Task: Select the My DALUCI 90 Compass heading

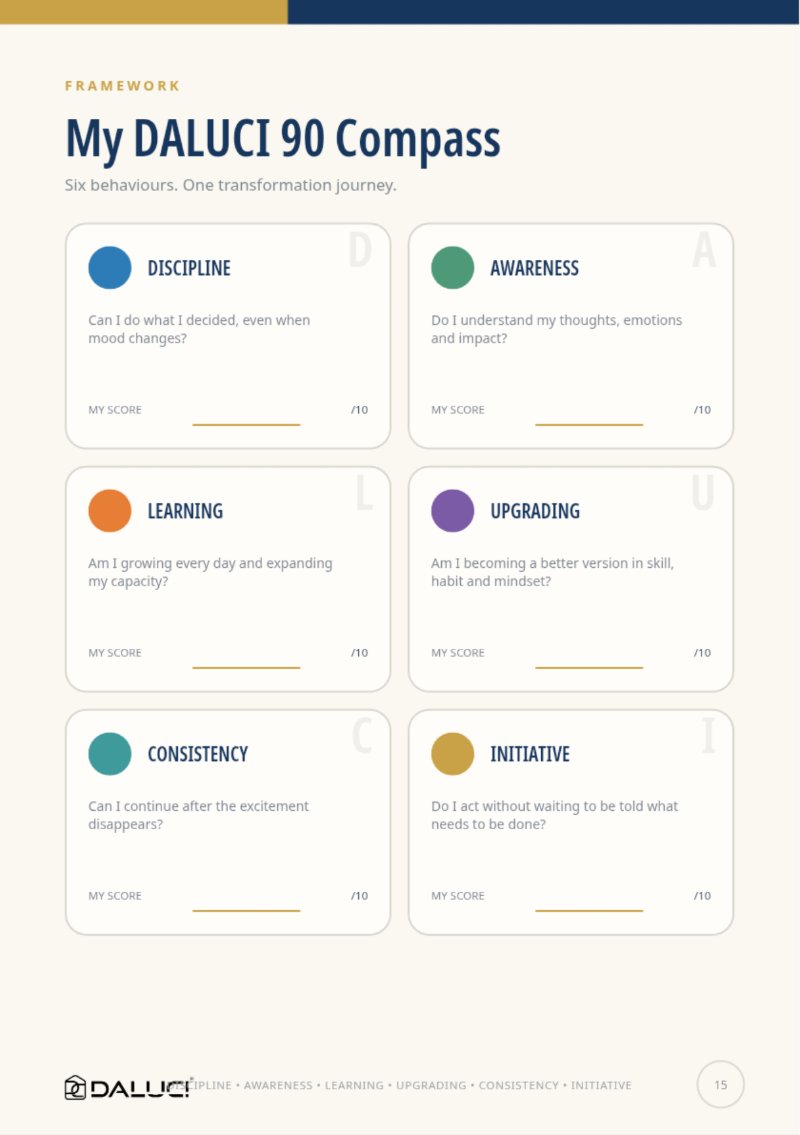Action: tap(283, 139)
